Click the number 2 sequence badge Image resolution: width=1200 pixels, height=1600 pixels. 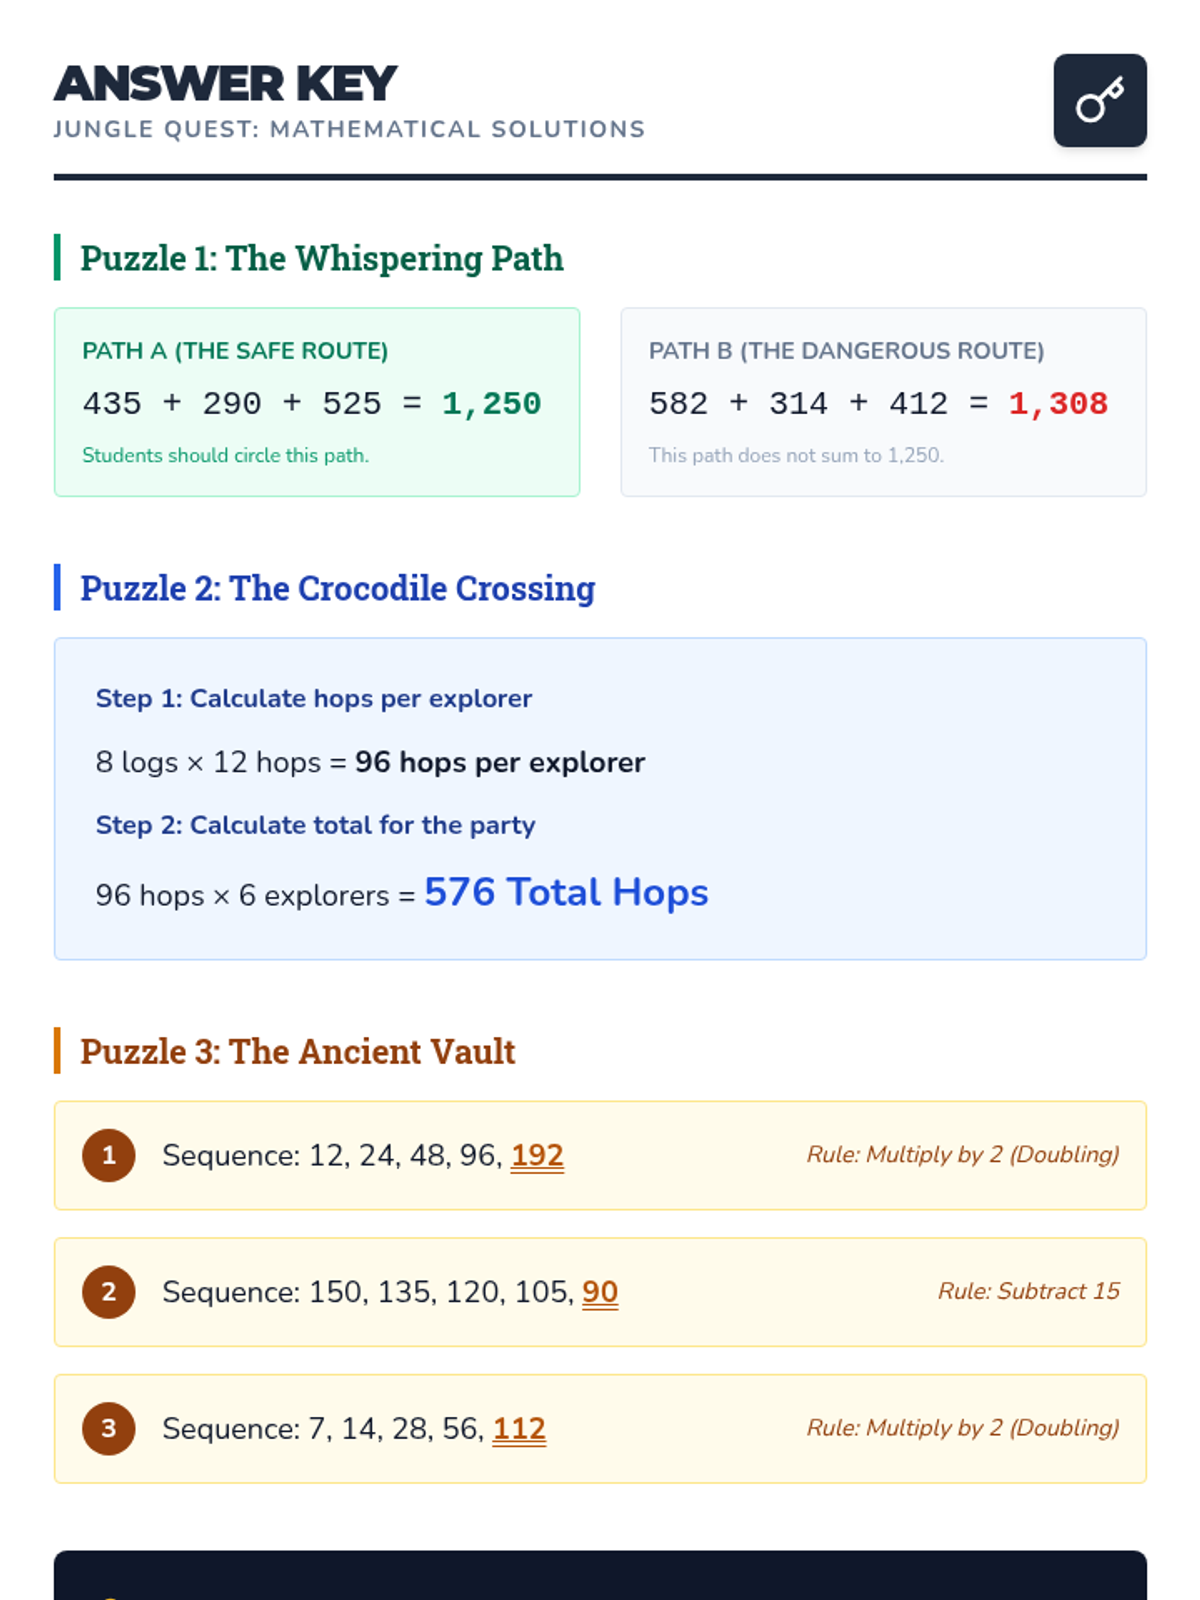click(109, 1292)
